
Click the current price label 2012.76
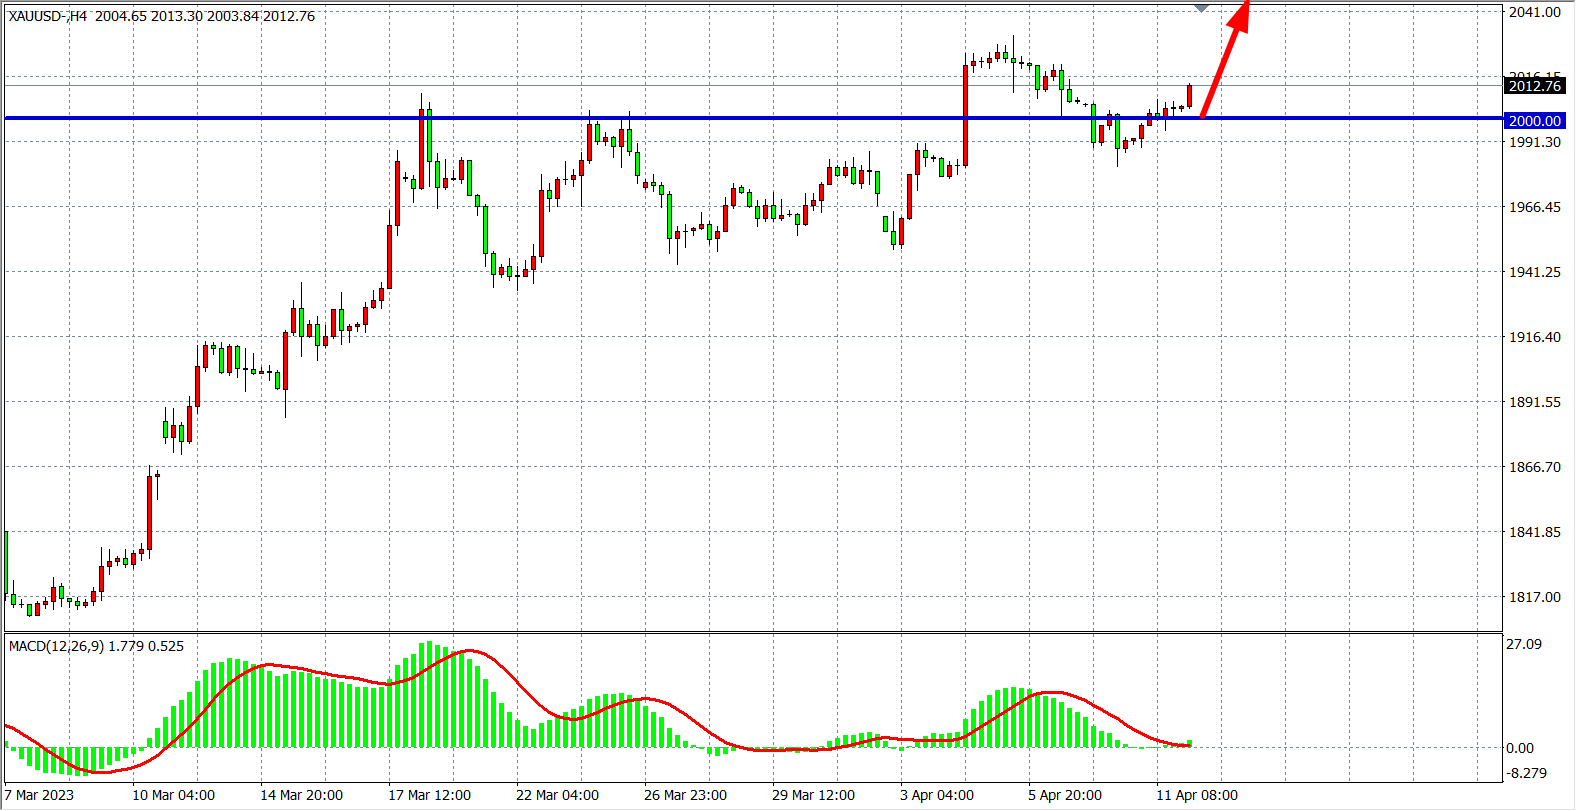pyautogui.click(x=1534, y=86)
